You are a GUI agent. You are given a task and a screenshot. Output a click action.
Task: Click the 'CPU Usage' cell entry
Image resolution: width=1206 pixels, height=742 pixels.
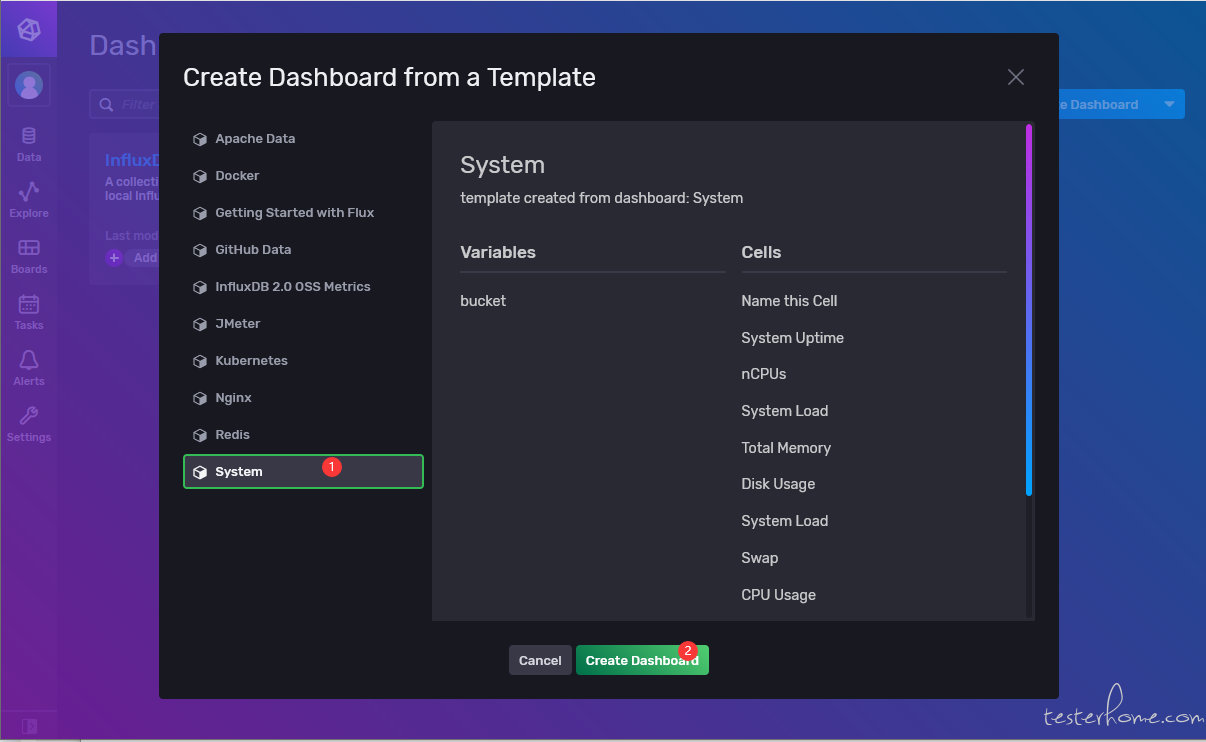[778, 595]
